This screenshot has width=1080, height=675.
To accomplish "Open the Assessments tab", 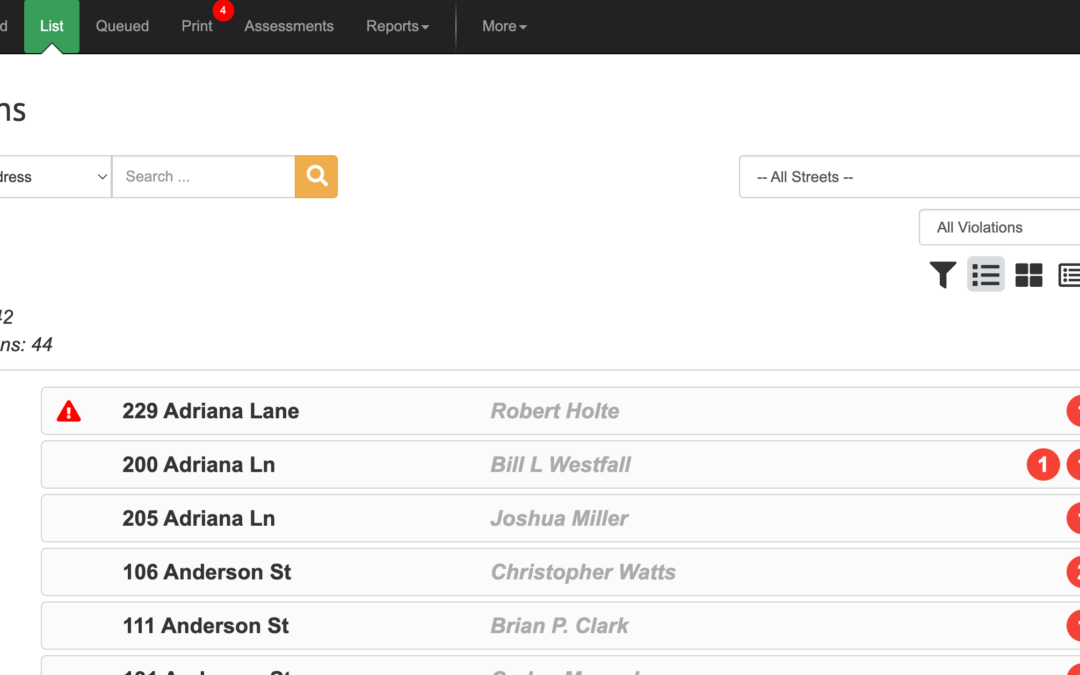I will 289,26.
